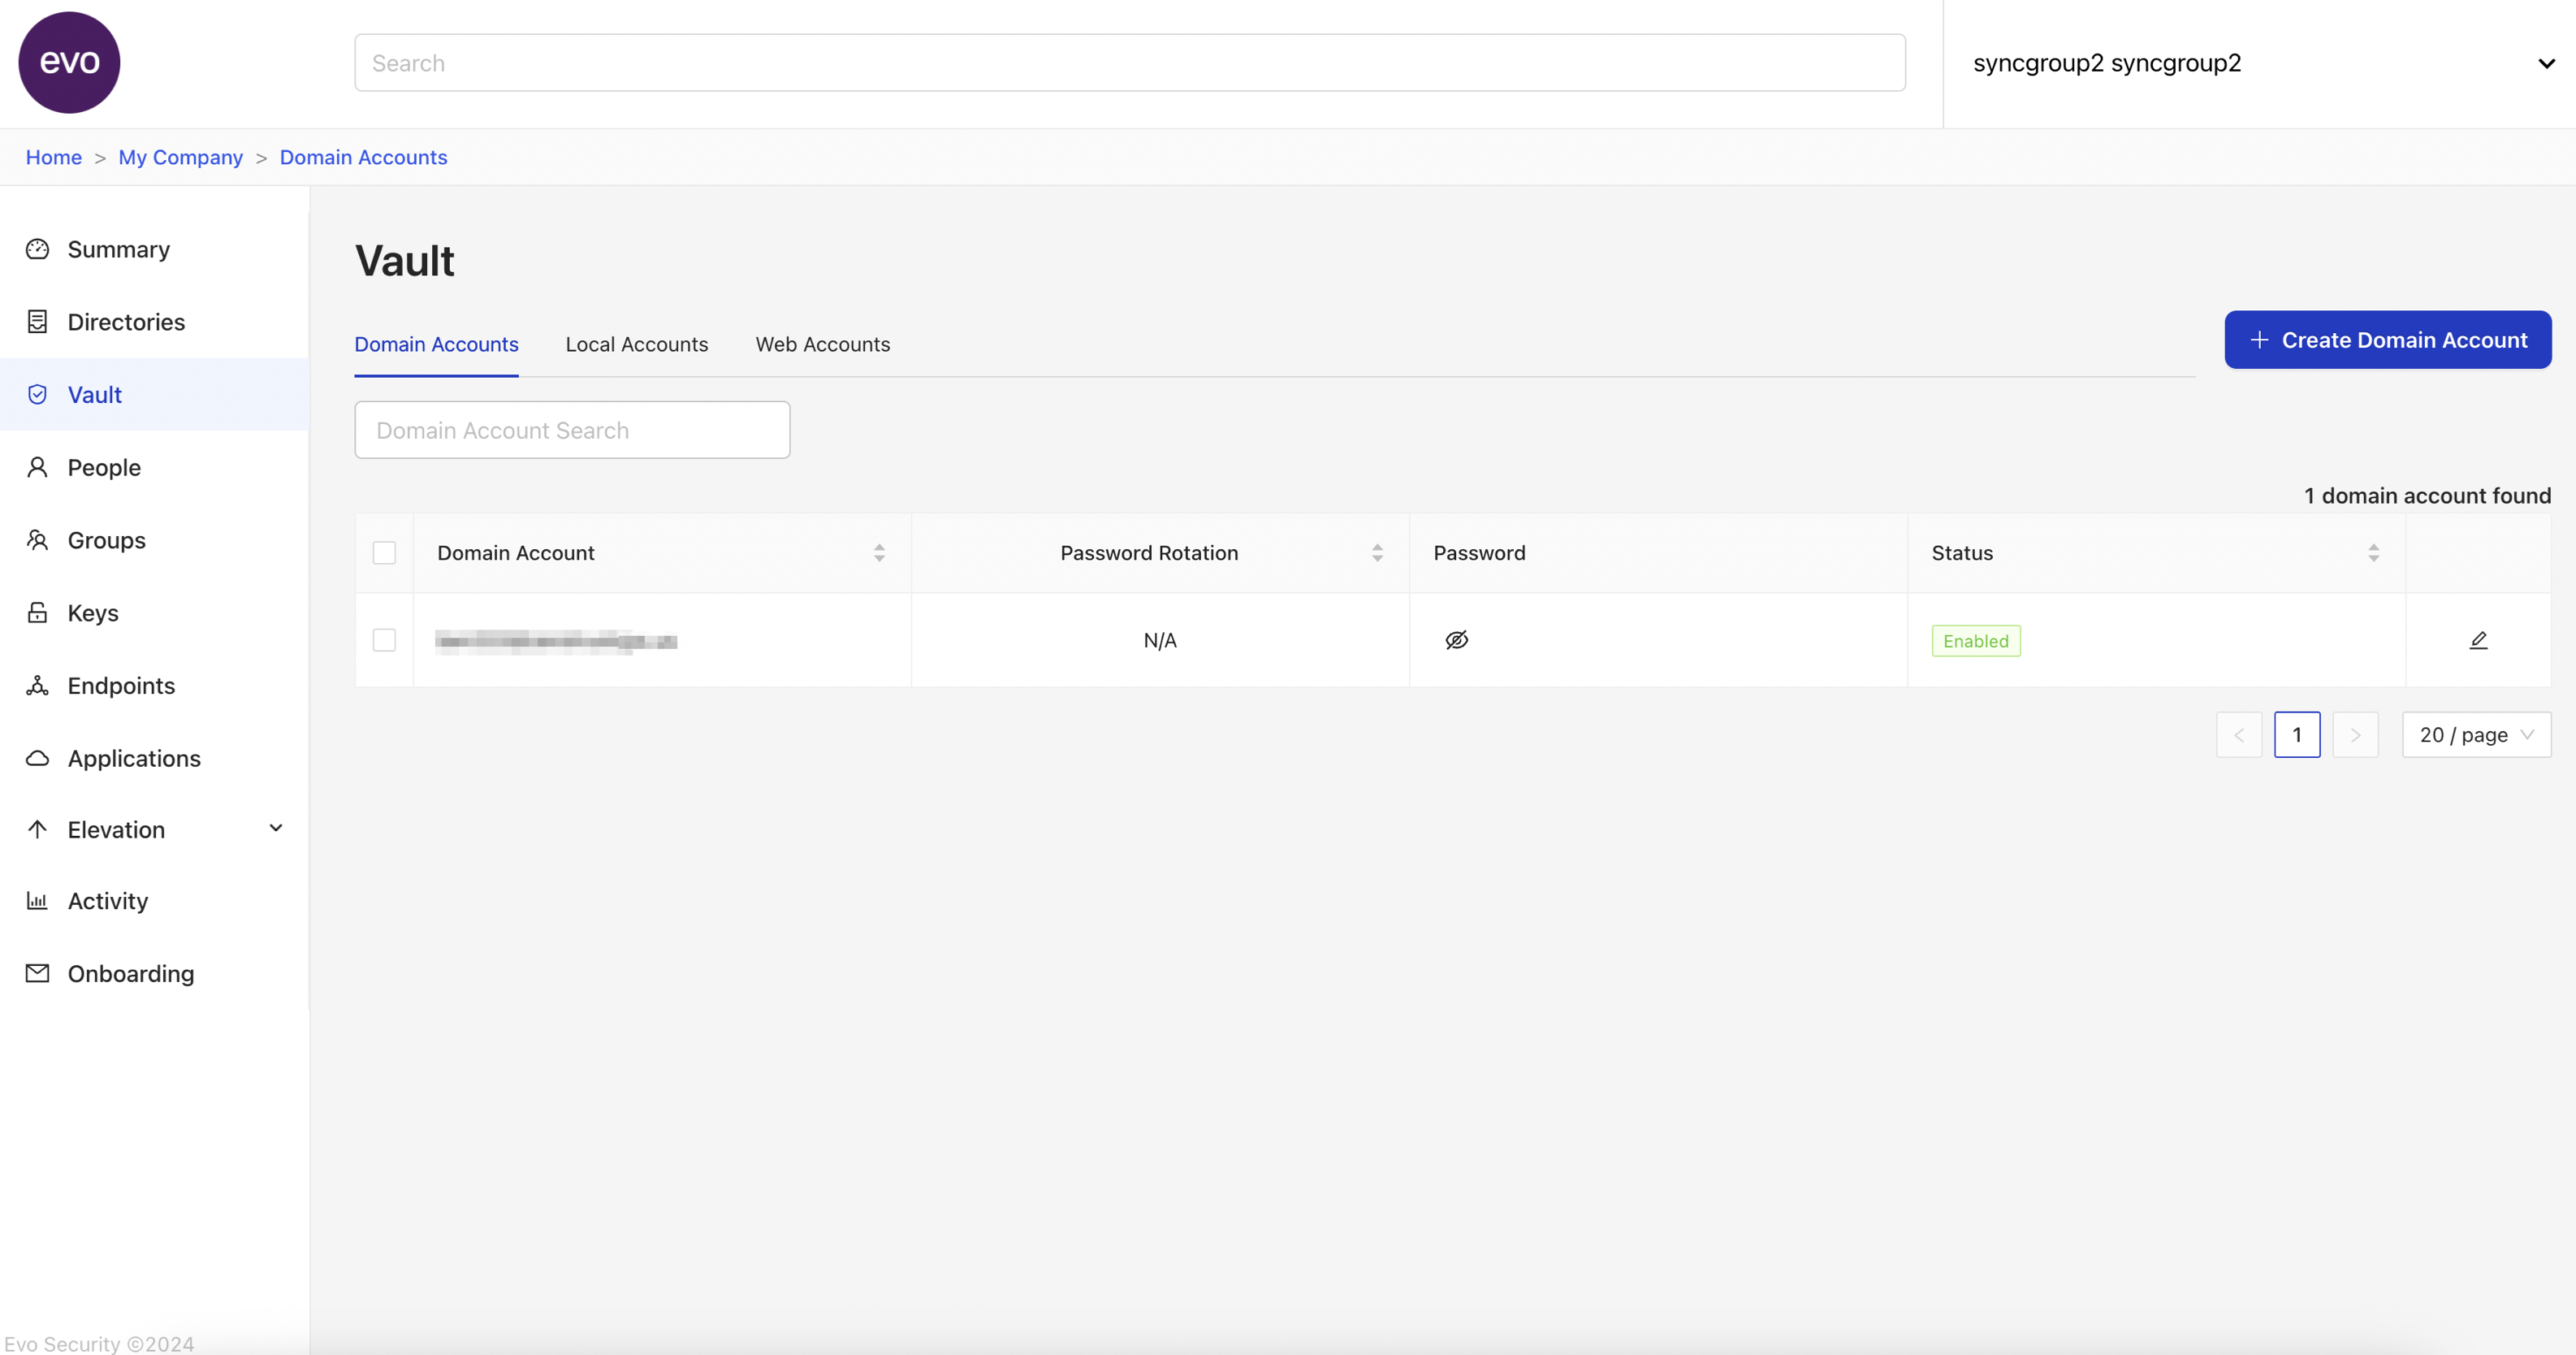Sort by Domain Account column
Screen dimensions: 2576x1355
coord(879,553)
